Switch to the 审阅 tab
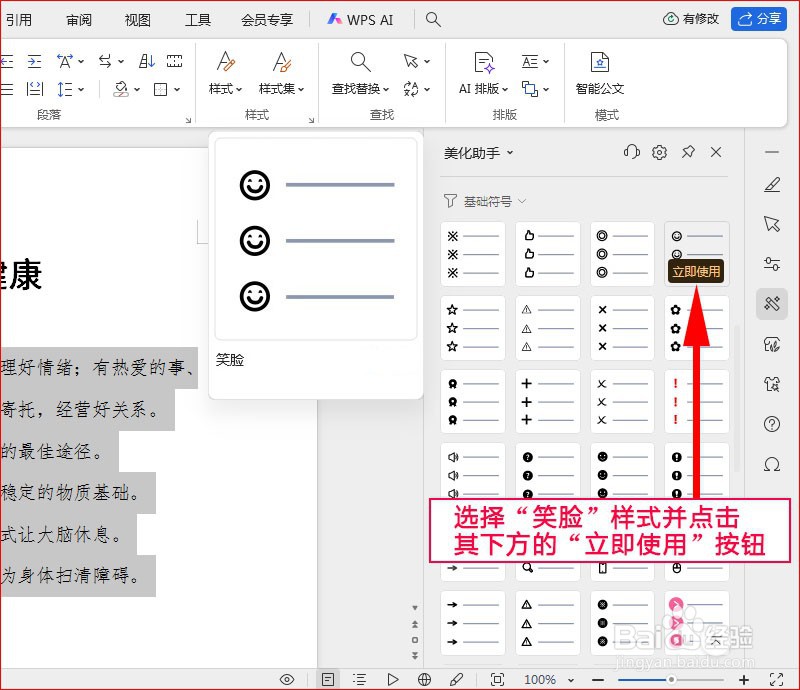Image resolution: width=800 pixels, height=690 pixels. coord(78,18)
